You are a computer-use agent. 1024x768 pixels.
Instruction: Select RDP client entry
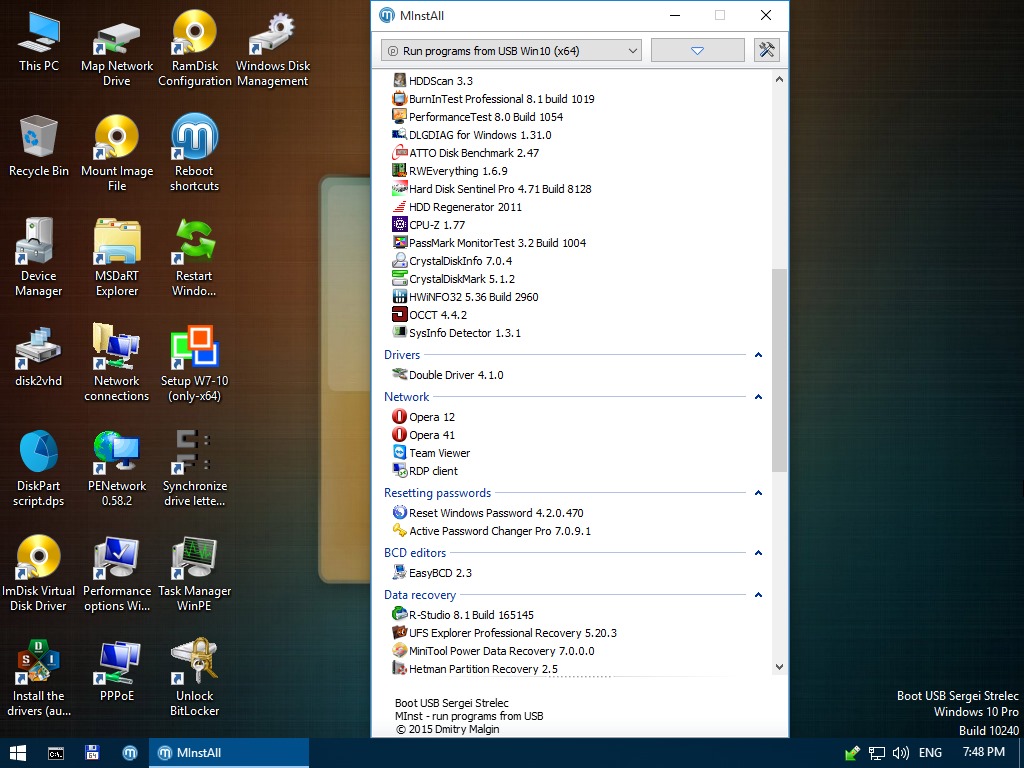pos(425,471)
